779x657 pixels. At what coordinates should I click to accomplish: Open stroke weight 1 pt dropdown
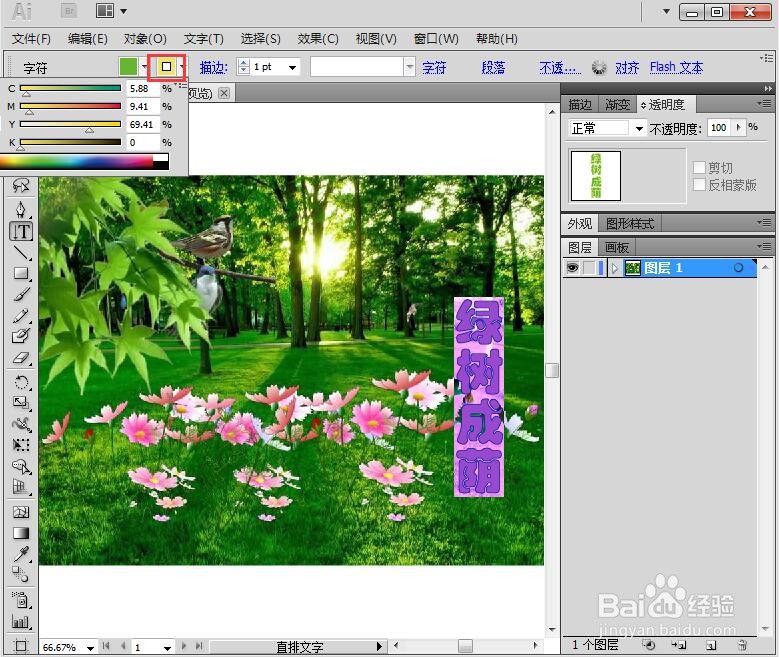click(293, 67)
